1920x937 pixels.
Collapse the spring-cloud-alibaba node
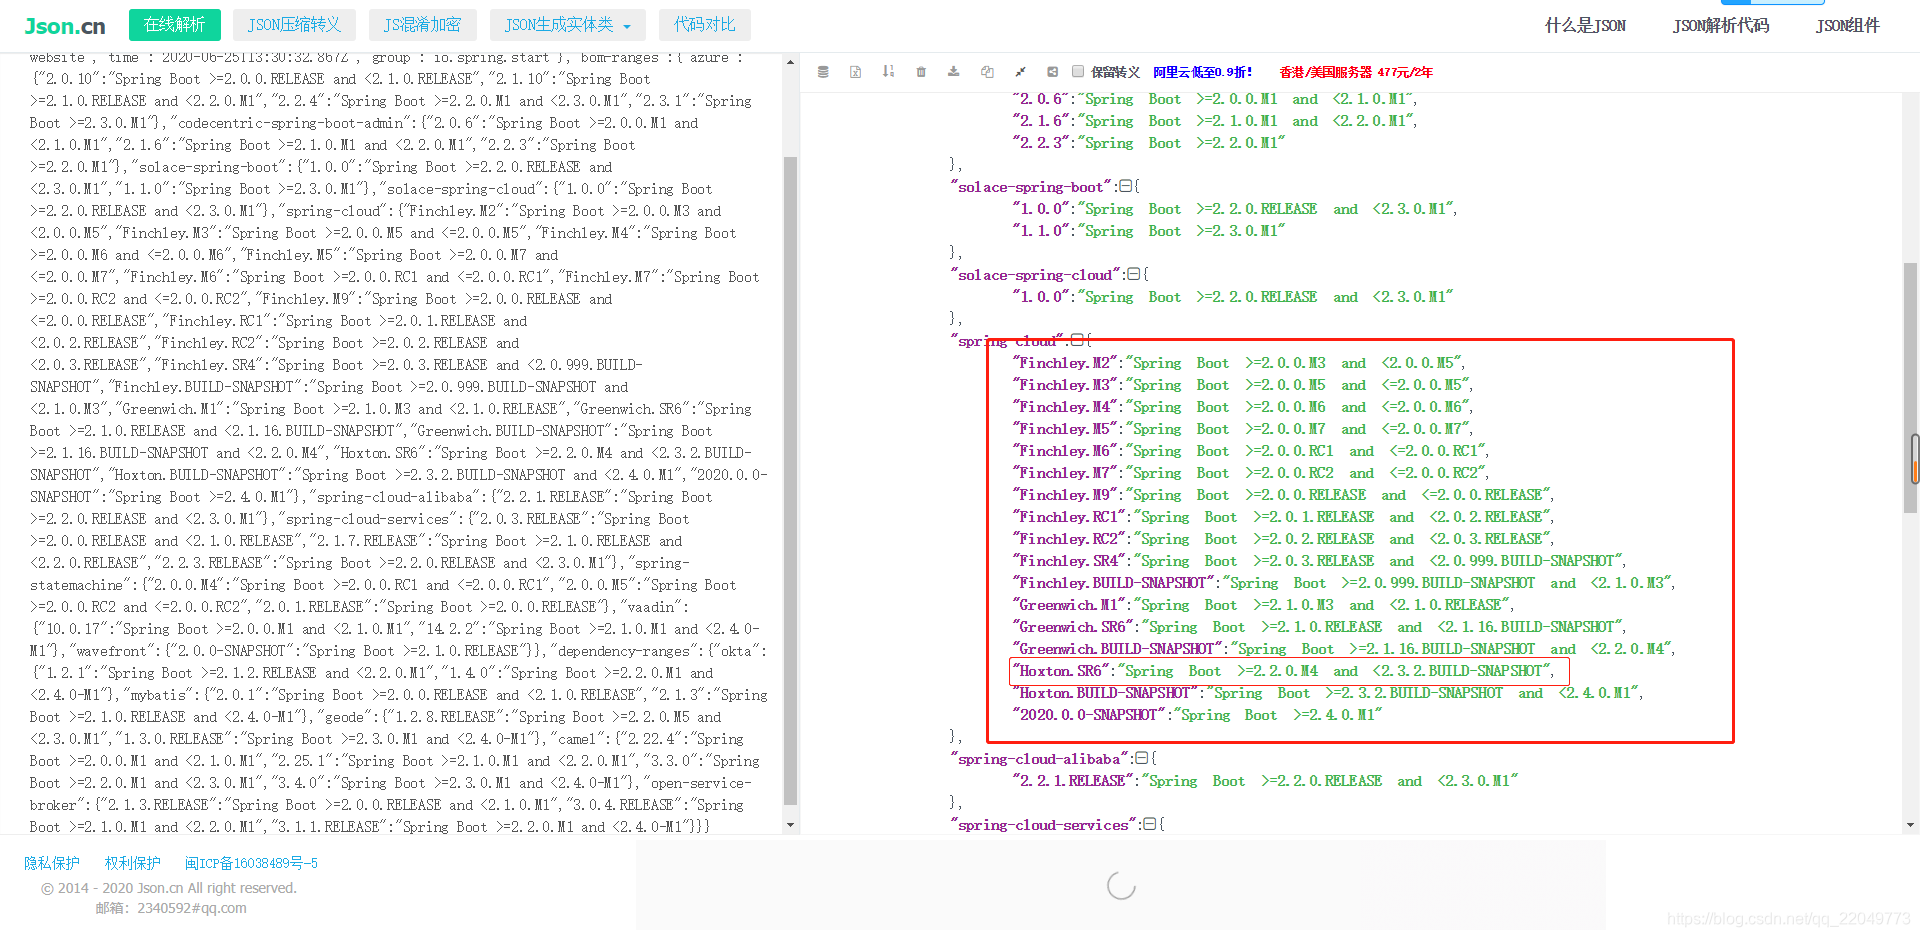coord(1141,759)
